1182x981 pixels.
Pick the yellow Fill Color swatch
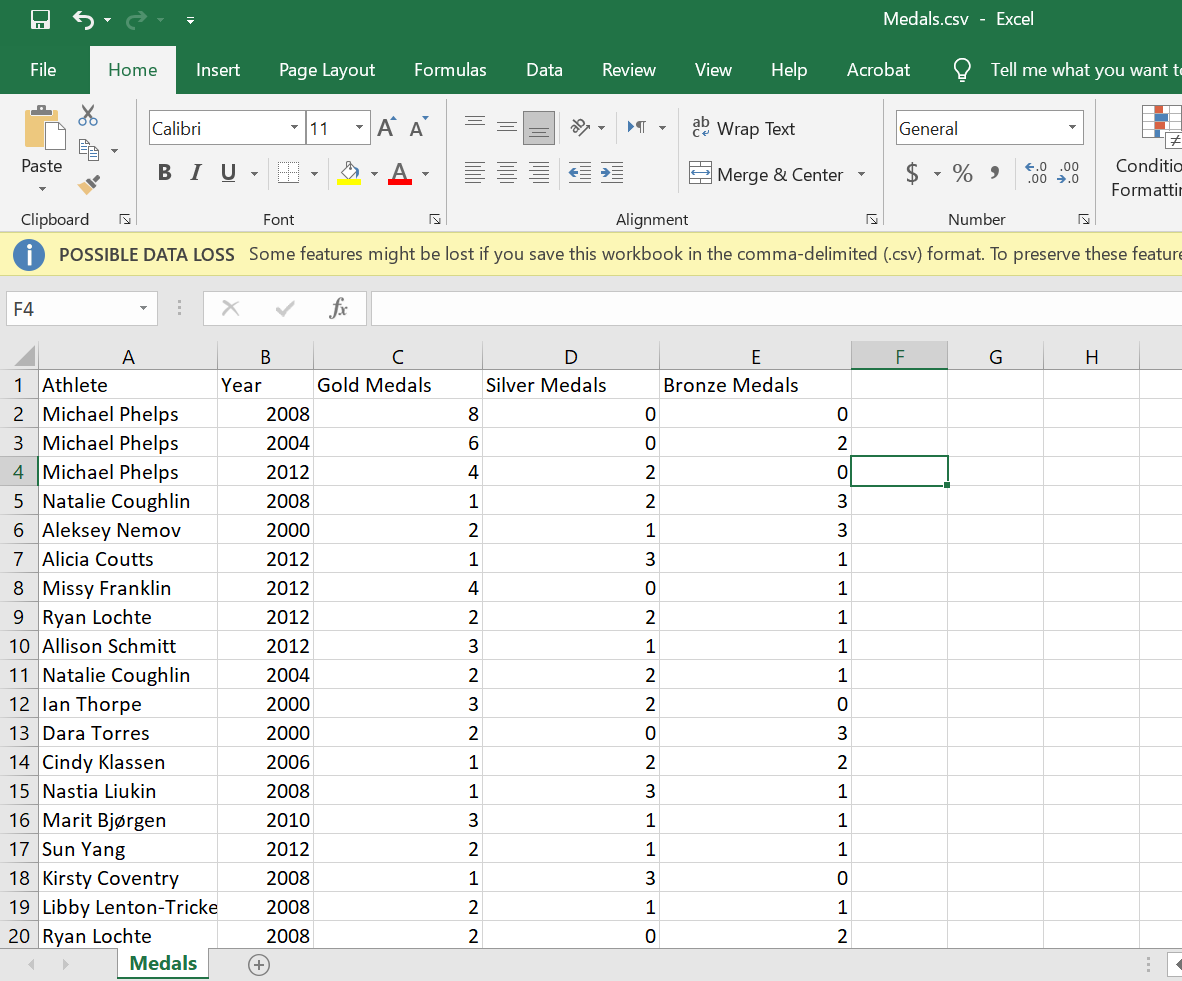(349, 180)
